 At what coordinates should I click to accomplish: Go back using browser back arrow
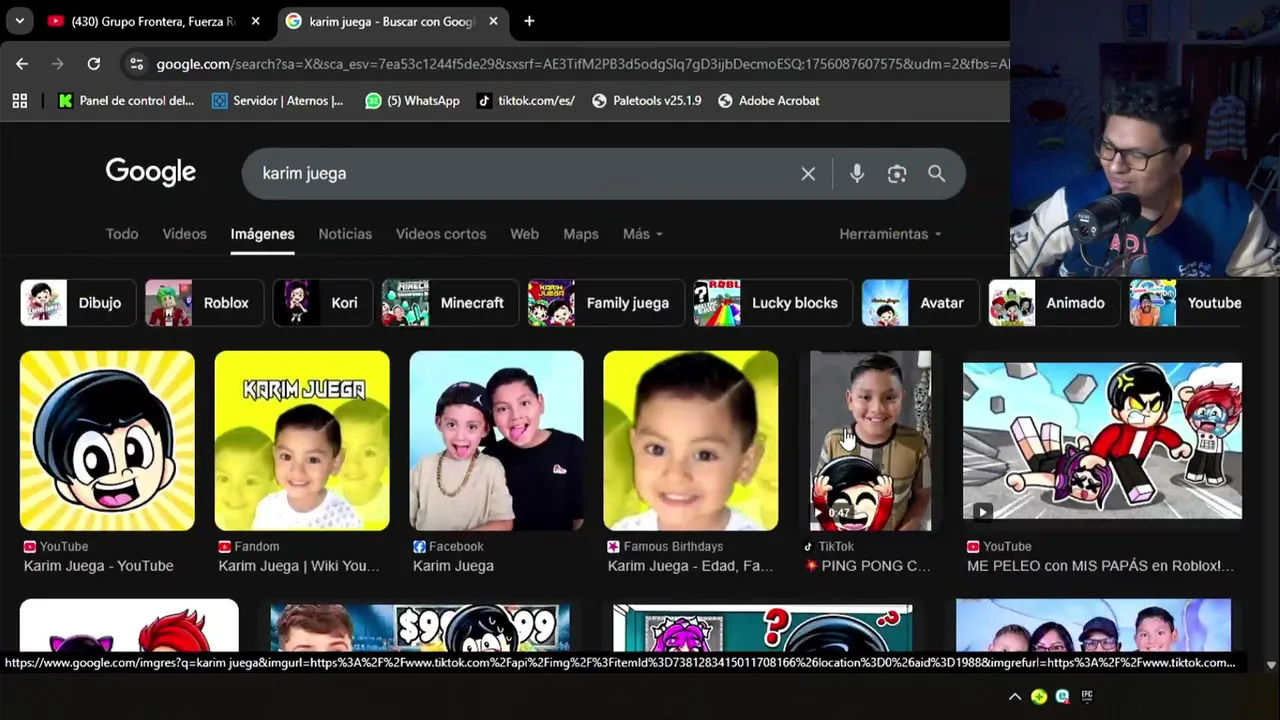[22, 64]
